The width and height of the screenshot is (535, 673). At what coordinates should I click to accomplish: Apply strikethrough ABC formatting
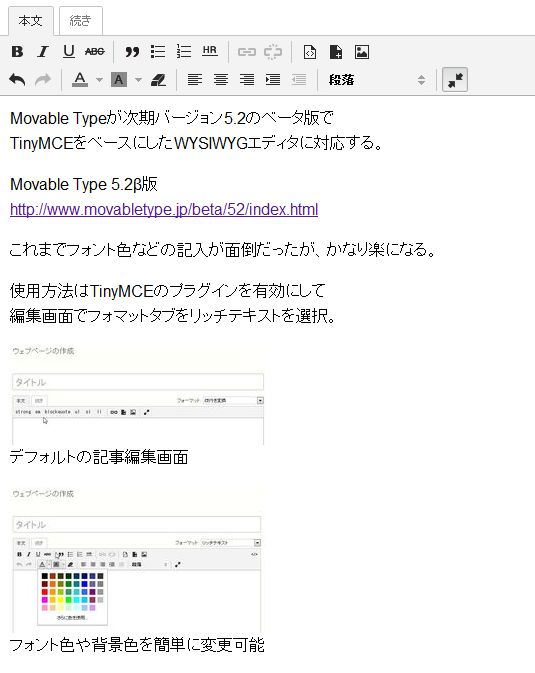tap(94, 52)
